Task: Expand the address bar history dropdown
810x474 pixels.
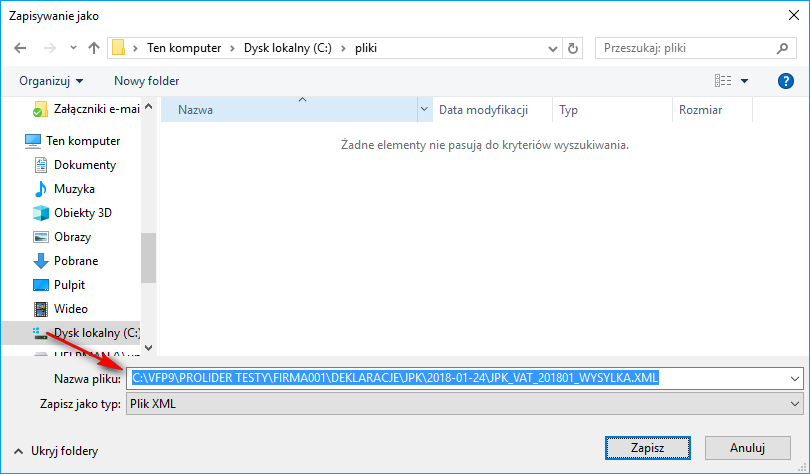Action: click(552, 49)
